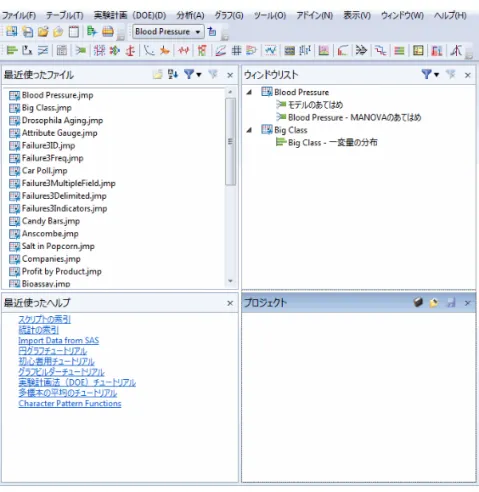Collapse the Blood Pressure tree node

(249, 92)
